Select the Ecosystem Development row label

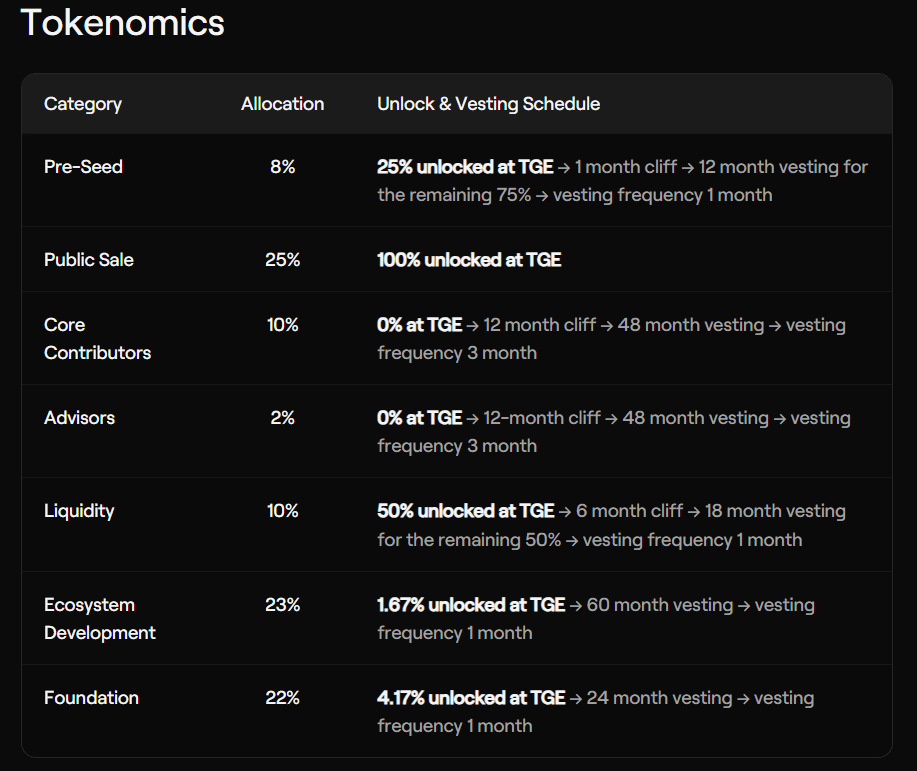click(x=100, y=619)
